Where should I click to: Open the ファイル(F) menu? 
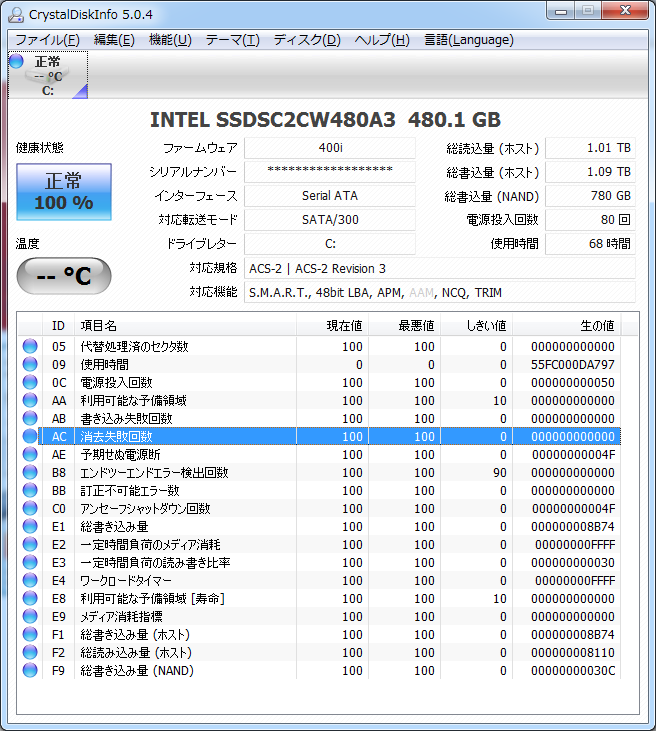(48, 40)
